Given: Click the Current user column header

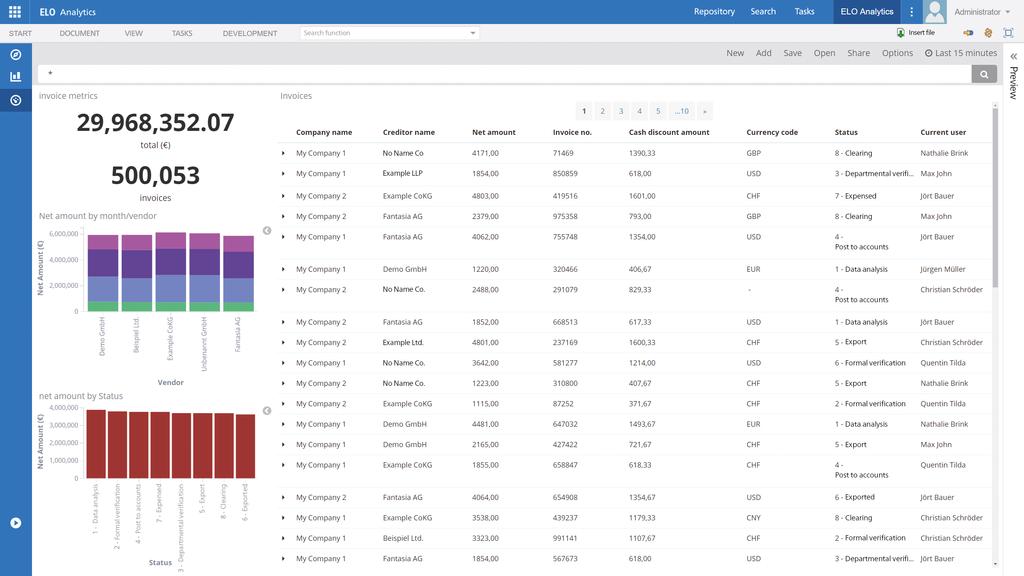Looking at the screenshot, I should pos(943,133).
